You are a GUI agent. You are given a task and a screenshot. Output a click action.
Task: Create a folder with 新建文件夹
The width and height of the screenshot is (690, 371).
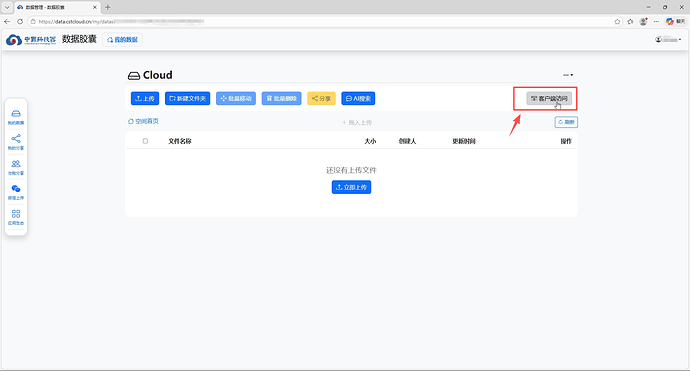tap(187, 99)
